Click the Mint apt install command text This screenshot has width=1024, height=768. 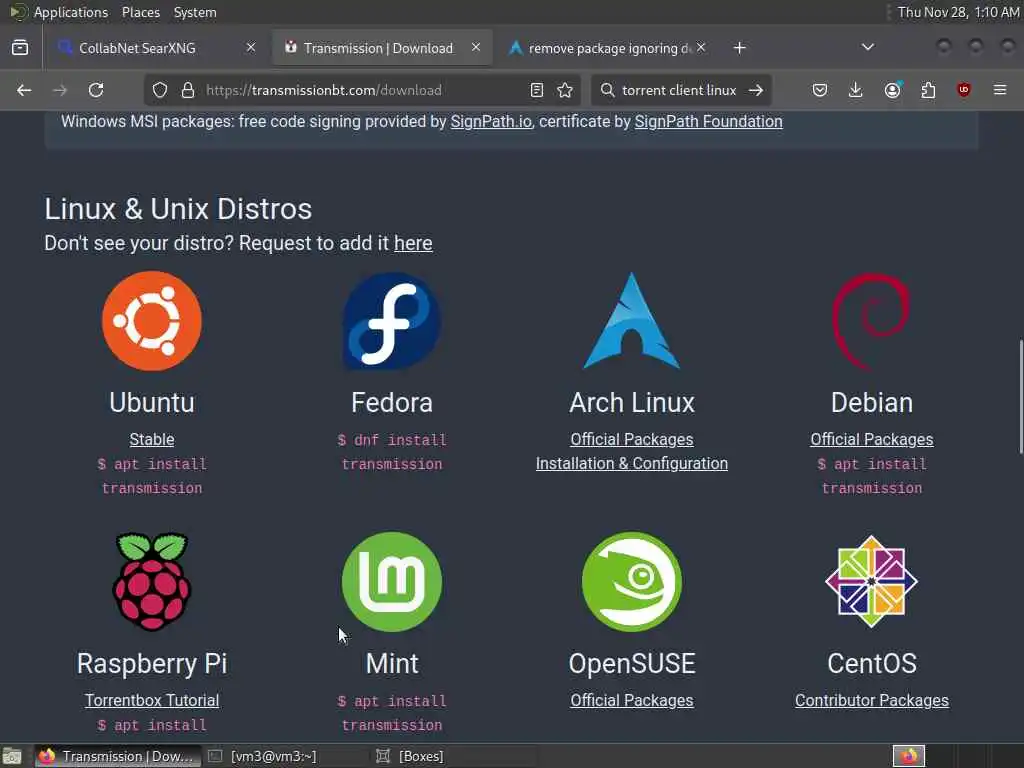pyautogui.click(x=392, y=713)
